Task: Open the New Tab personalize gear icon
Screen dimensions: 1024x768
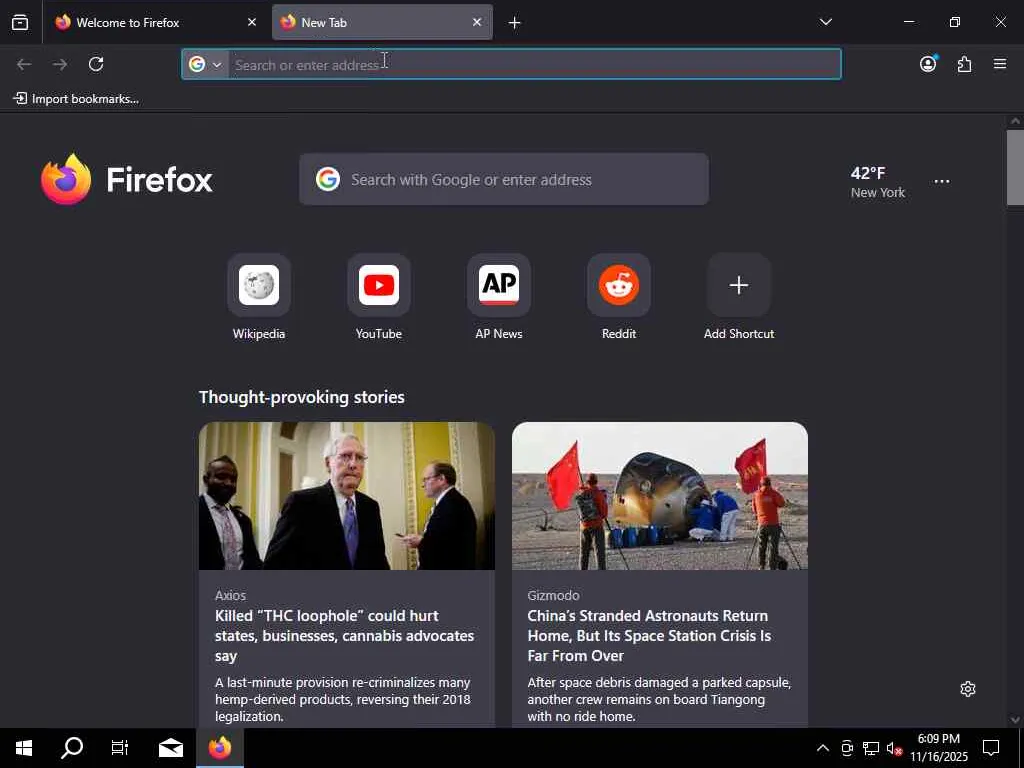Action: [x=968, y=689]
